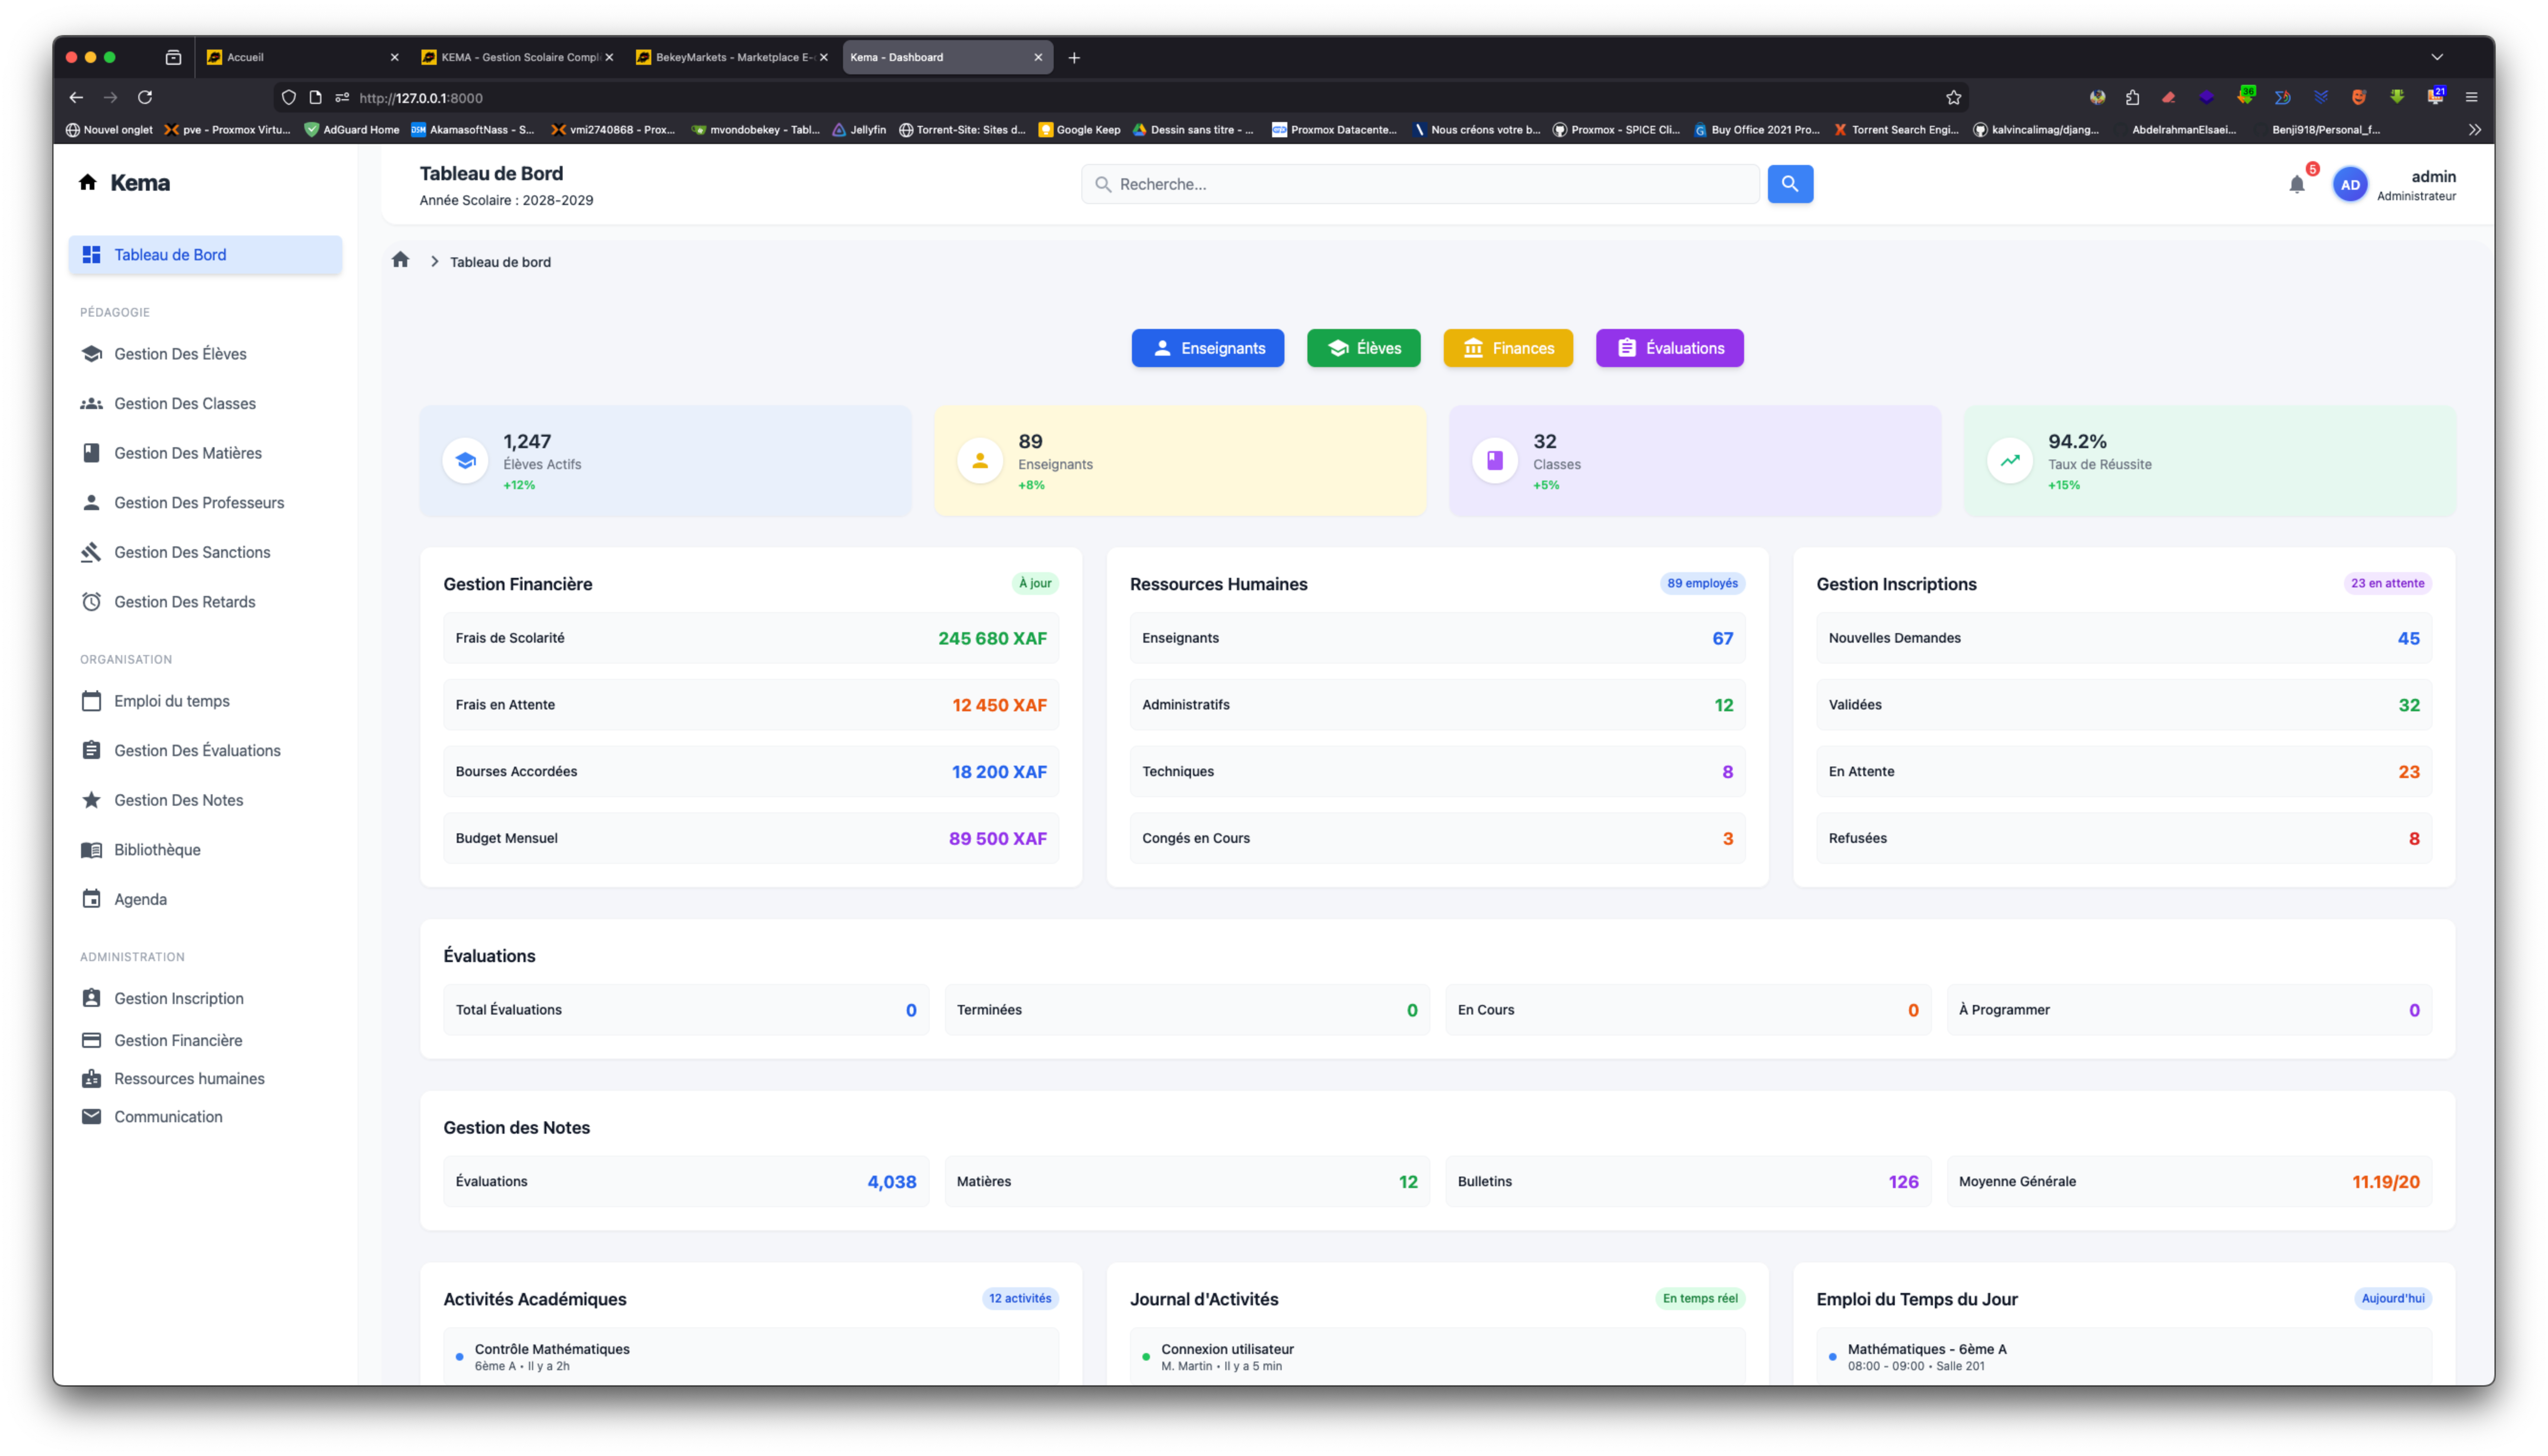
Task: Click the blue search magnifier button
Action: coord(1789,184)
